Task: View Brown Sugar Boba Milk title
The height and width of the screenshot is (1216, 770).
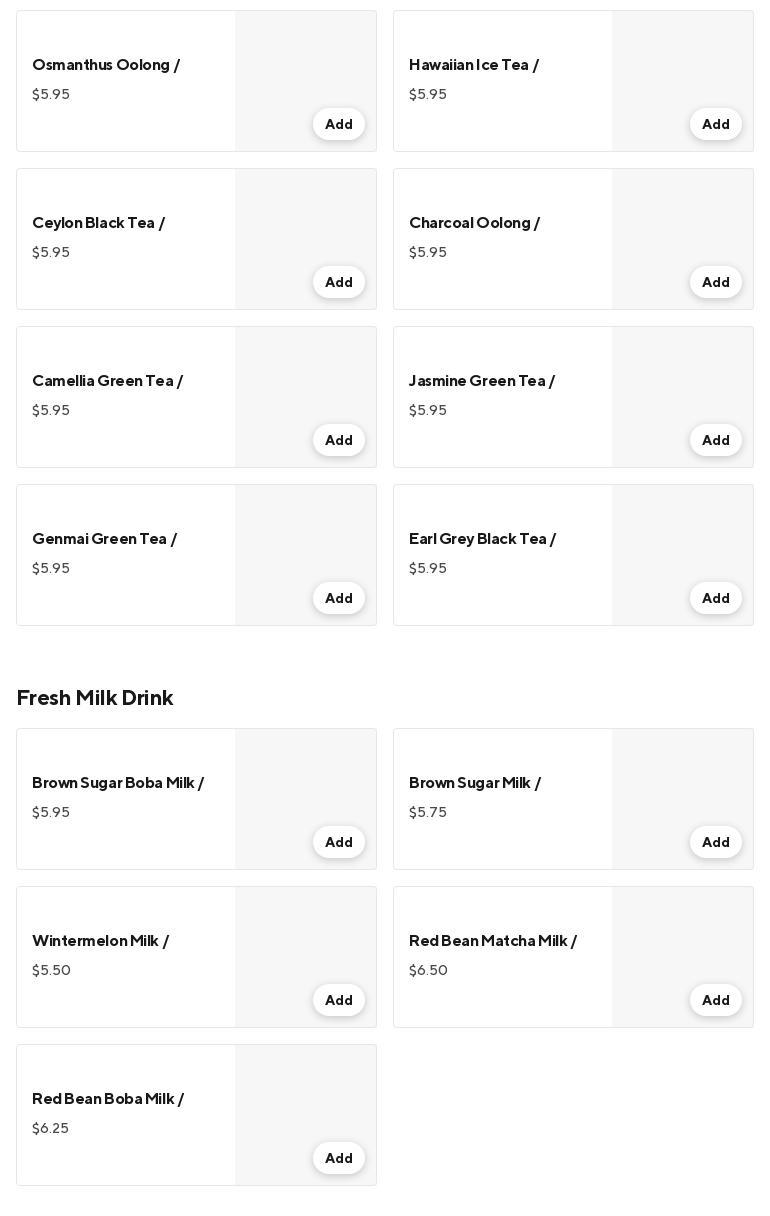Action: (x=118, y=783)
